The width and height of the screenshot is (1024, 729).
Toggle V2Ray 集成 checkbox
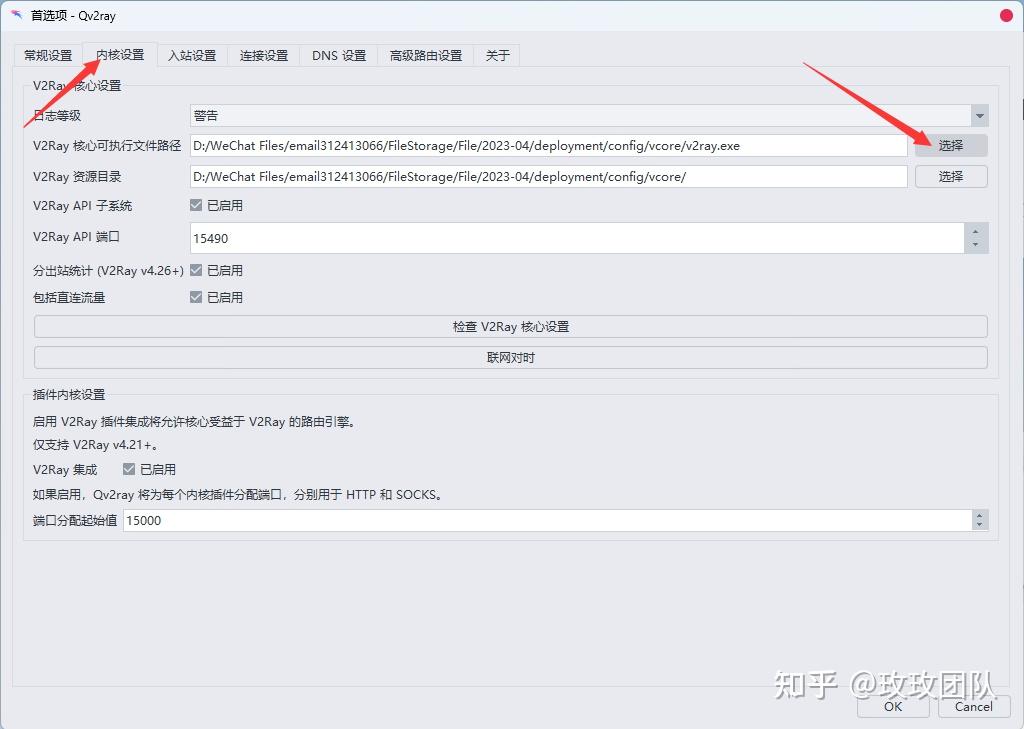tap(129, 469)
